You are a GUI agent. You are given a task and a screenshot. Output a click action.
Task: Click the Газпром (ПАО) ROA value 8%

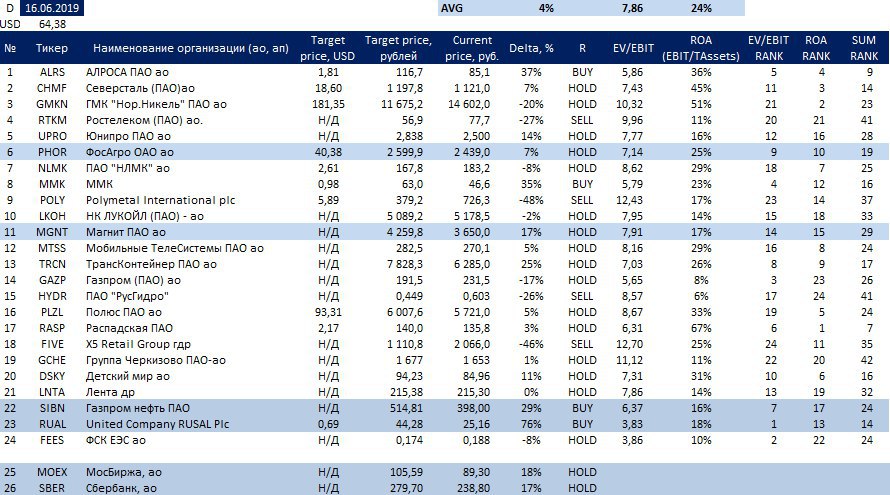701,280
